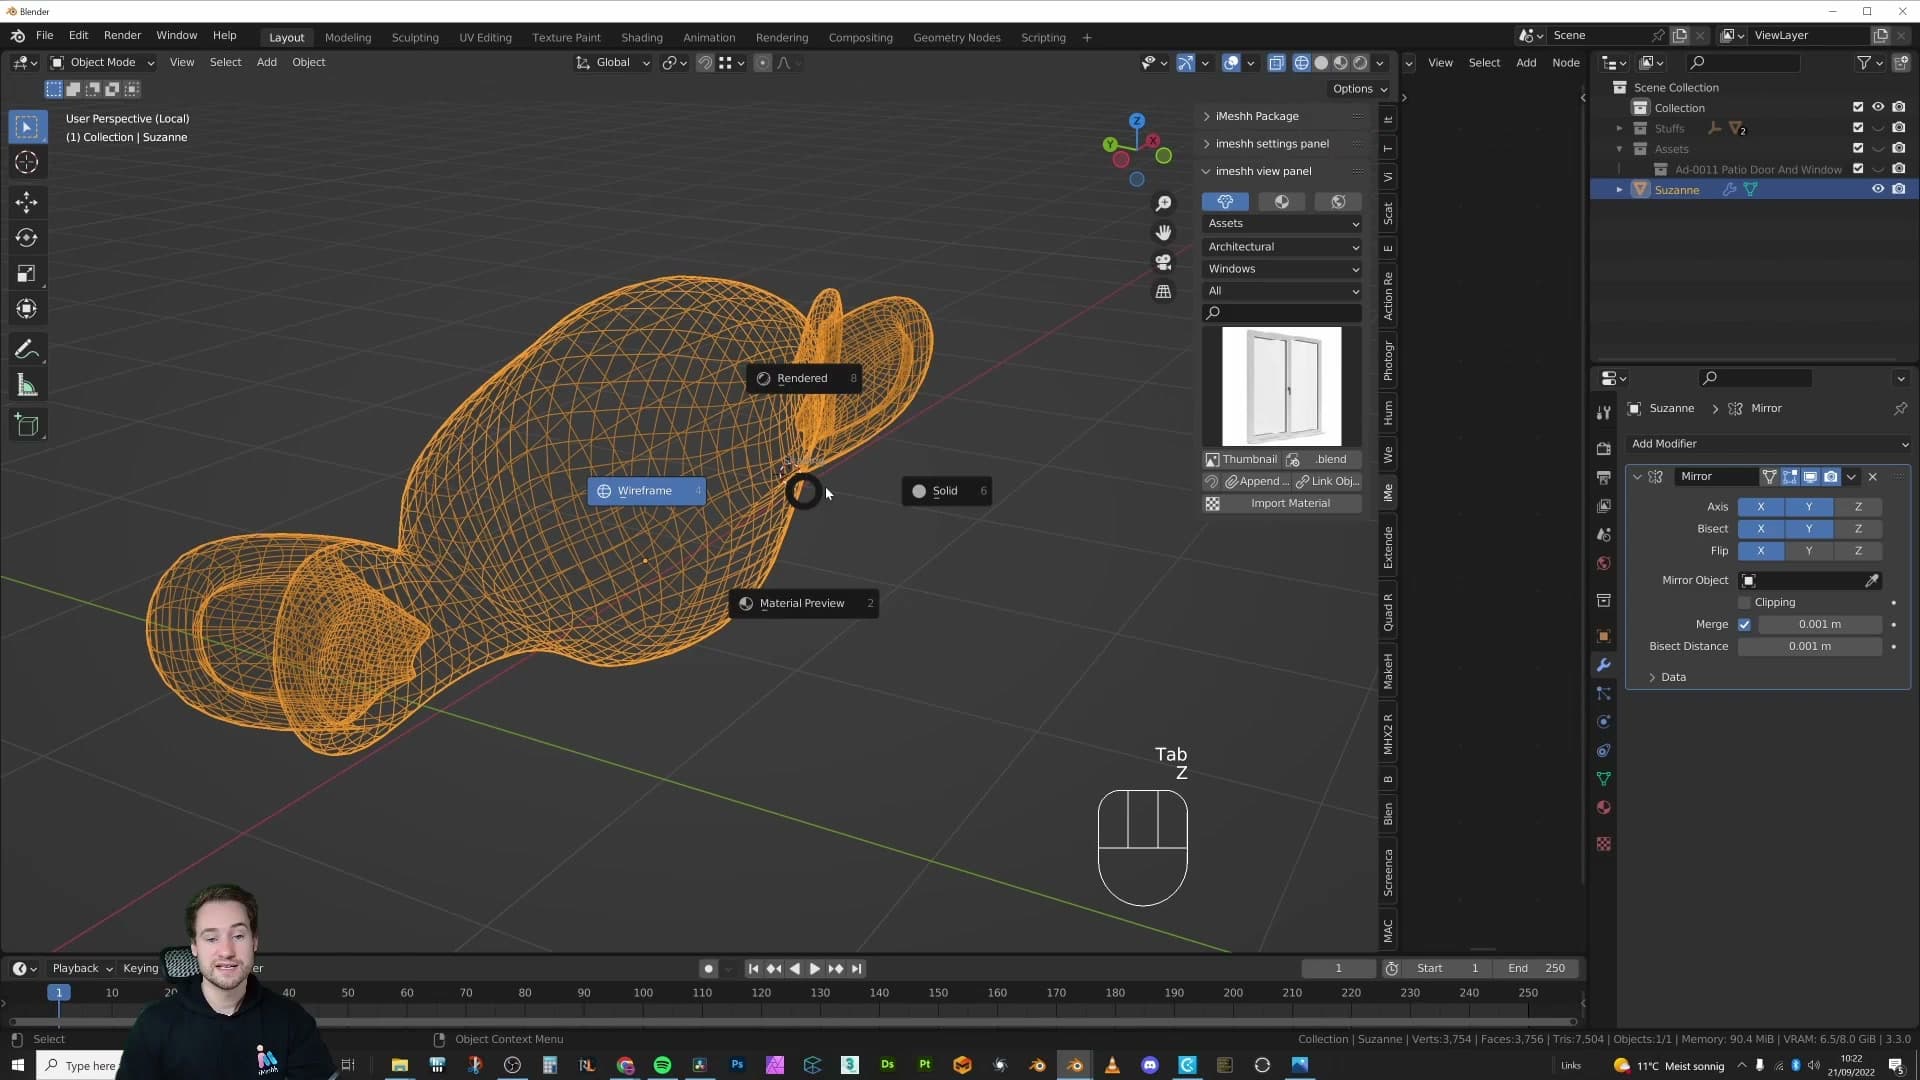This screenshot has height=1080, width=1920.
Task: Open the Object Data properties tab
Action: (1604, 779)
